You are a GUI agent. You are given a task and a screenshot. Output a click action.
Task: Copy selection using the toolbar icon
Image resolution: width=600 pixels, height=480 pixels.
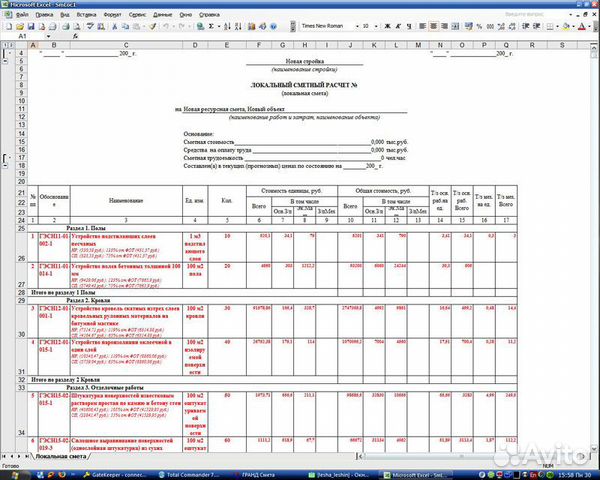pos(125,26)
